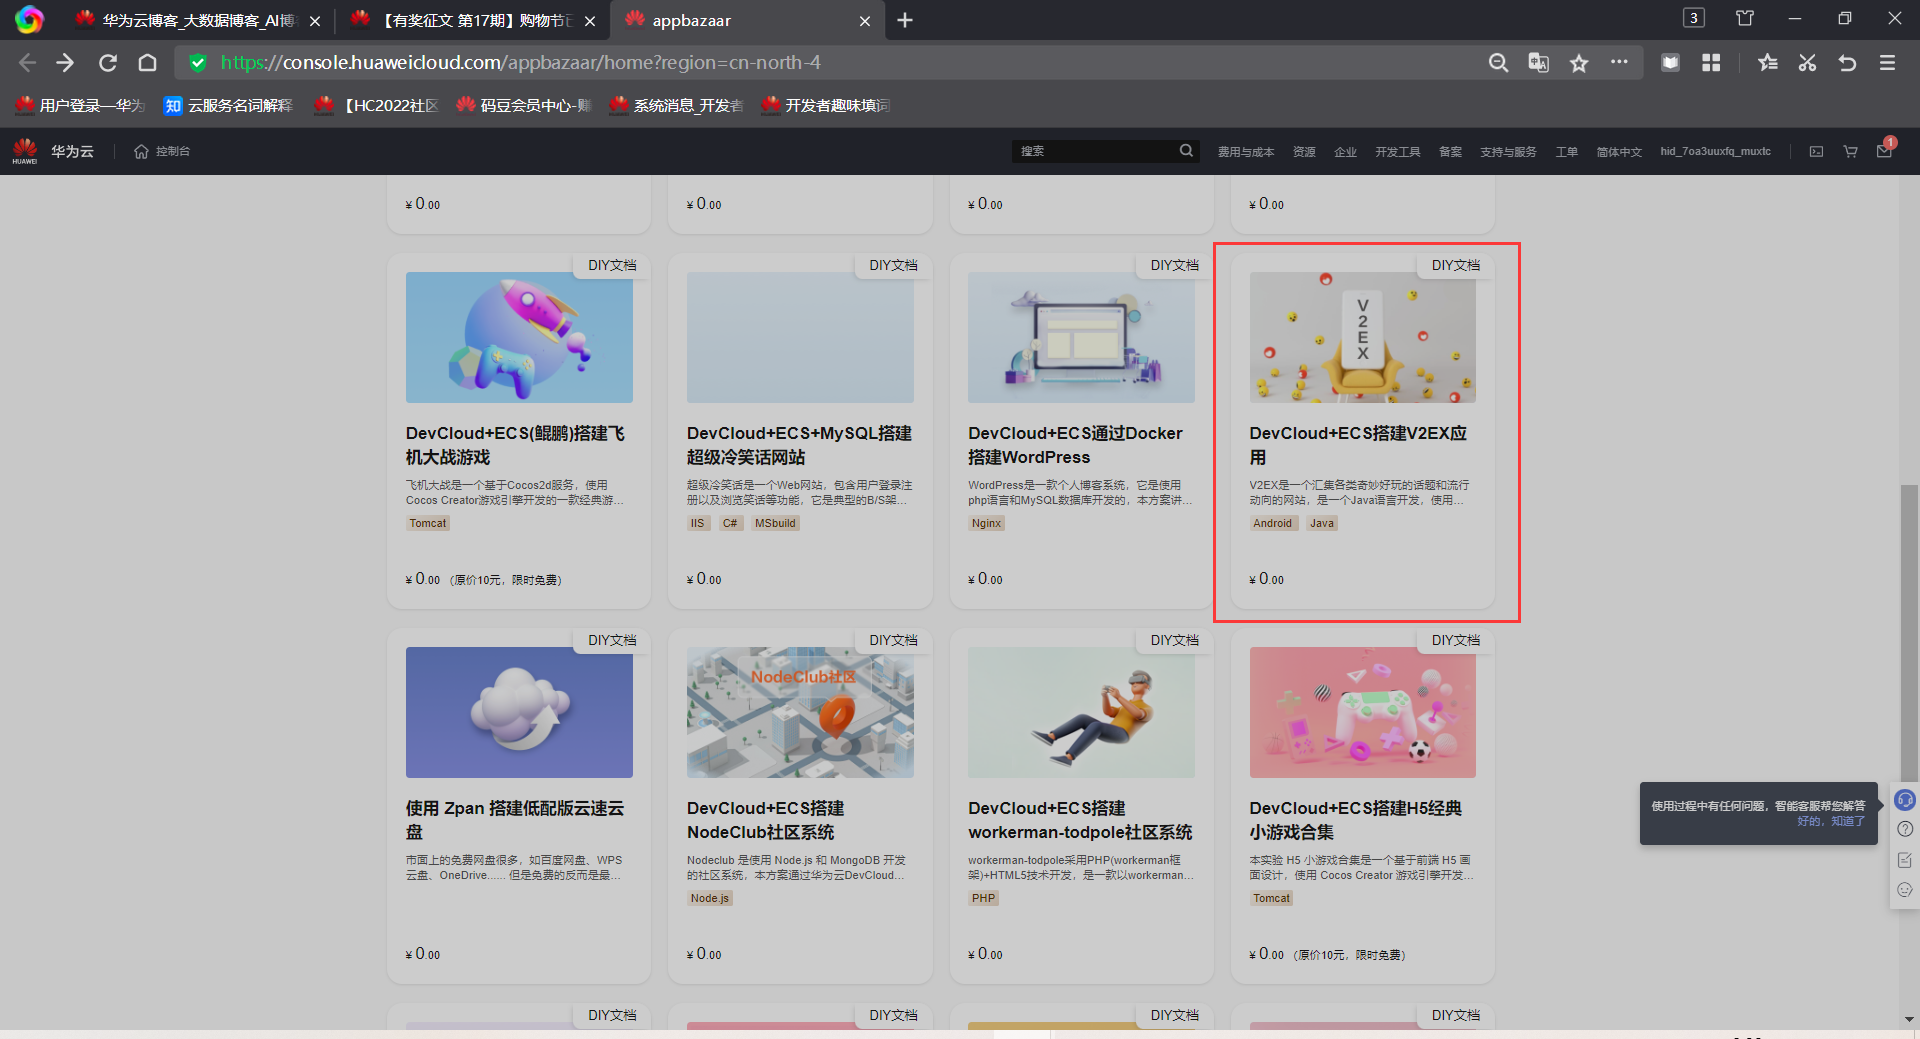Open the address bar more options icon
Viewport: 1920px width, 1039px height.
tap(1619, 62)
